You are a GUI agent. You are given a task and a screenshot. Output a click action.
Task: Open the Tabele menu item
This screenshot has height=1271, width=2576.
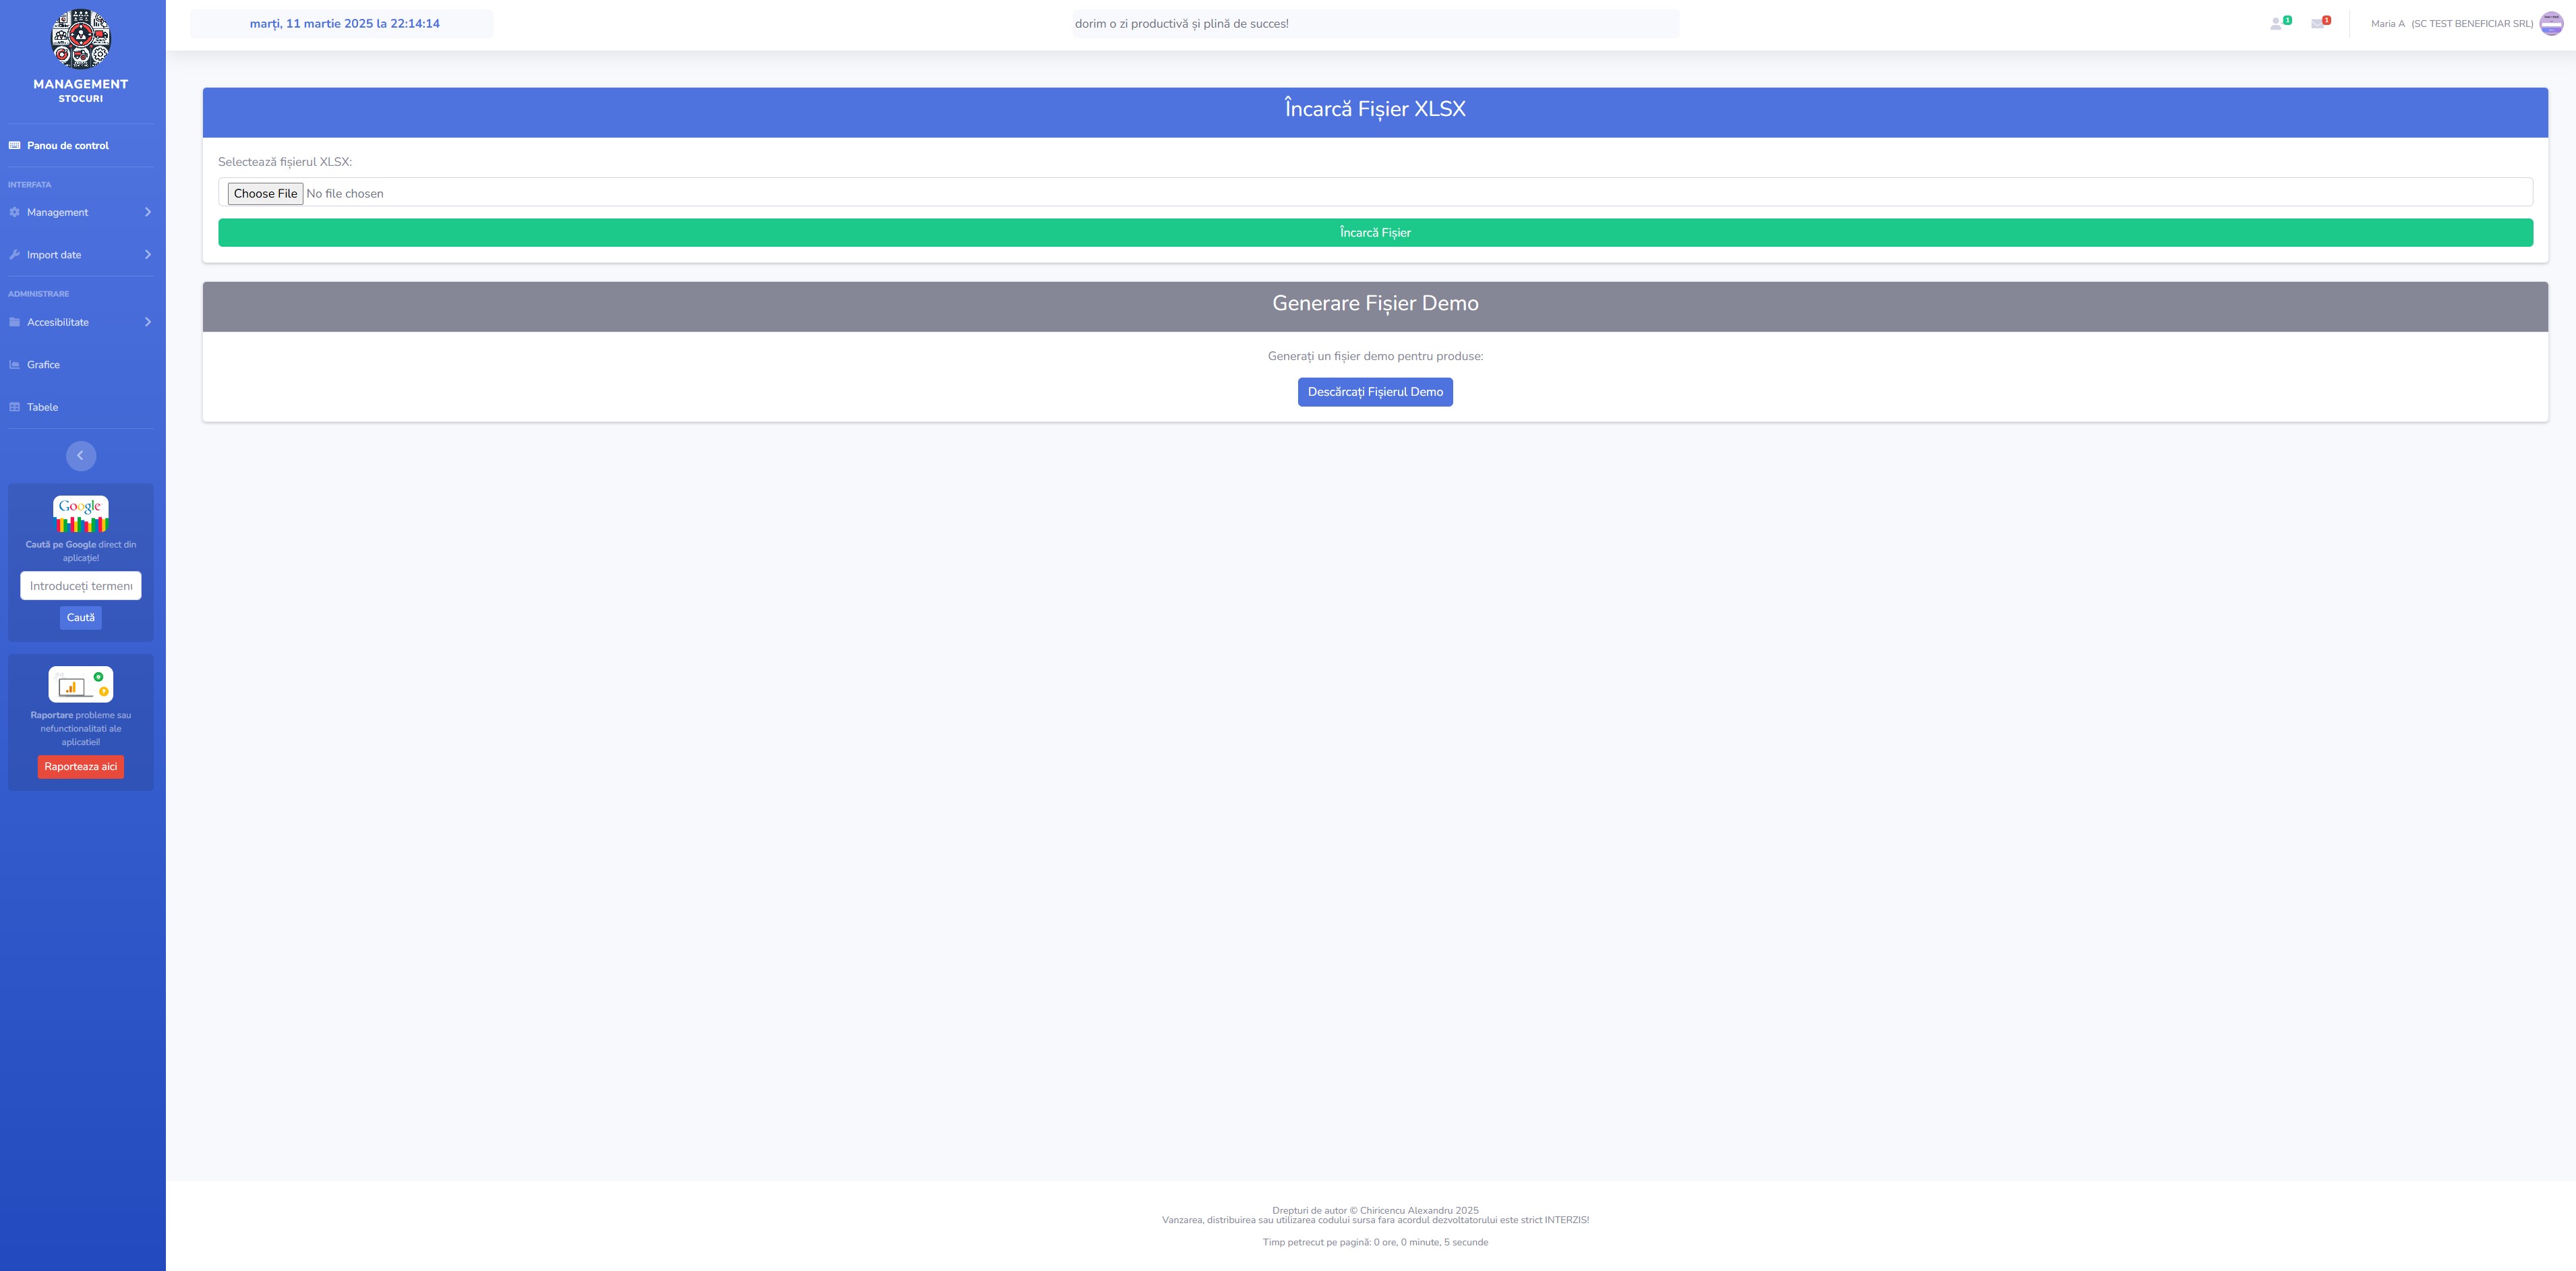tap(42, 407)
